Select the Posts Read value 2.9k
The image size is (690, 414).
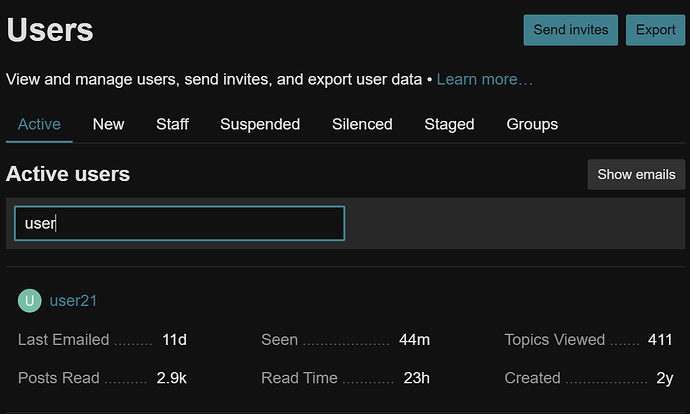click(172, 378)
